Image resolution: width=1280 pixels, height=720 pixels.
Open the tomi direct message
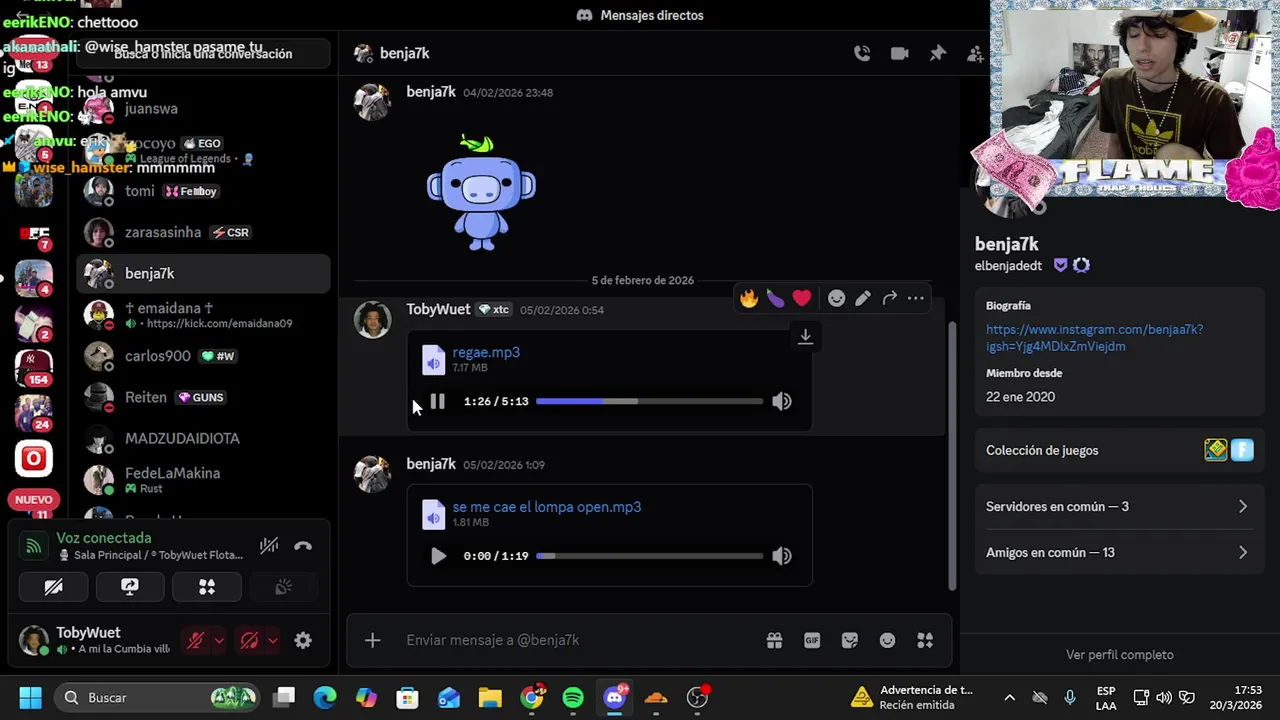(x=203, y=191)
